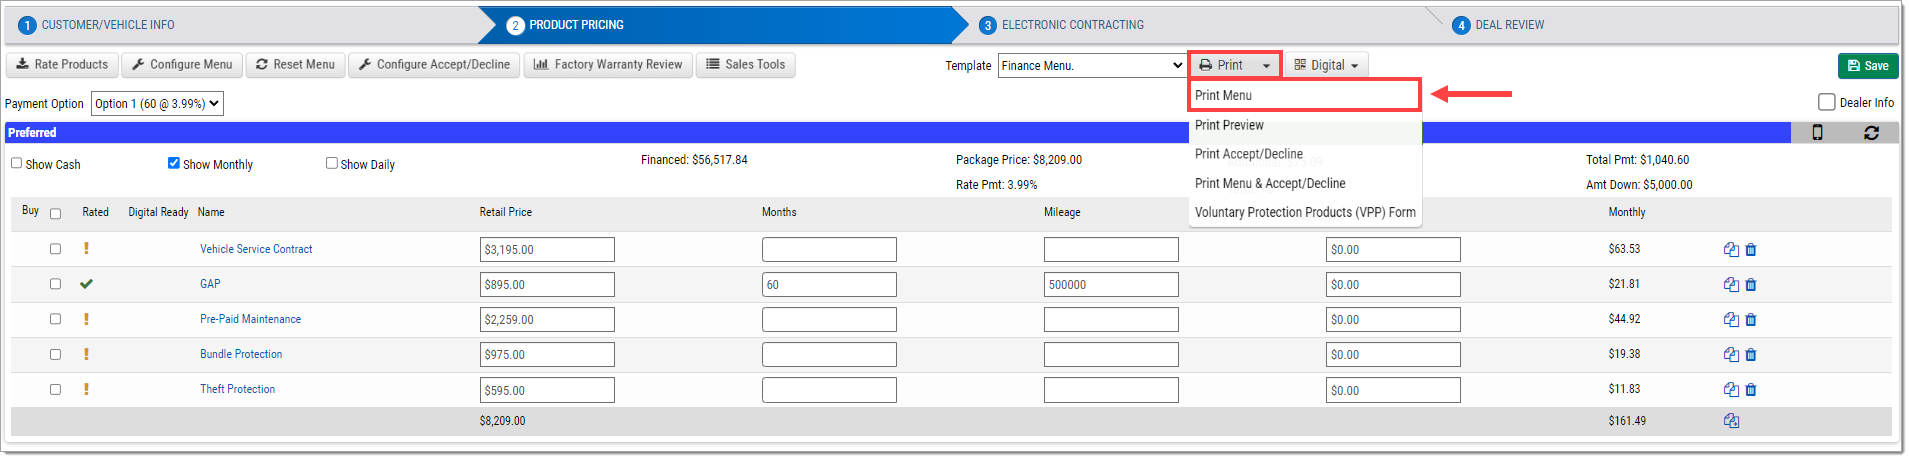Click GAP Mileage field showing 500000
Viewport: 1909px width, 459px height.
pos(1111,285)
